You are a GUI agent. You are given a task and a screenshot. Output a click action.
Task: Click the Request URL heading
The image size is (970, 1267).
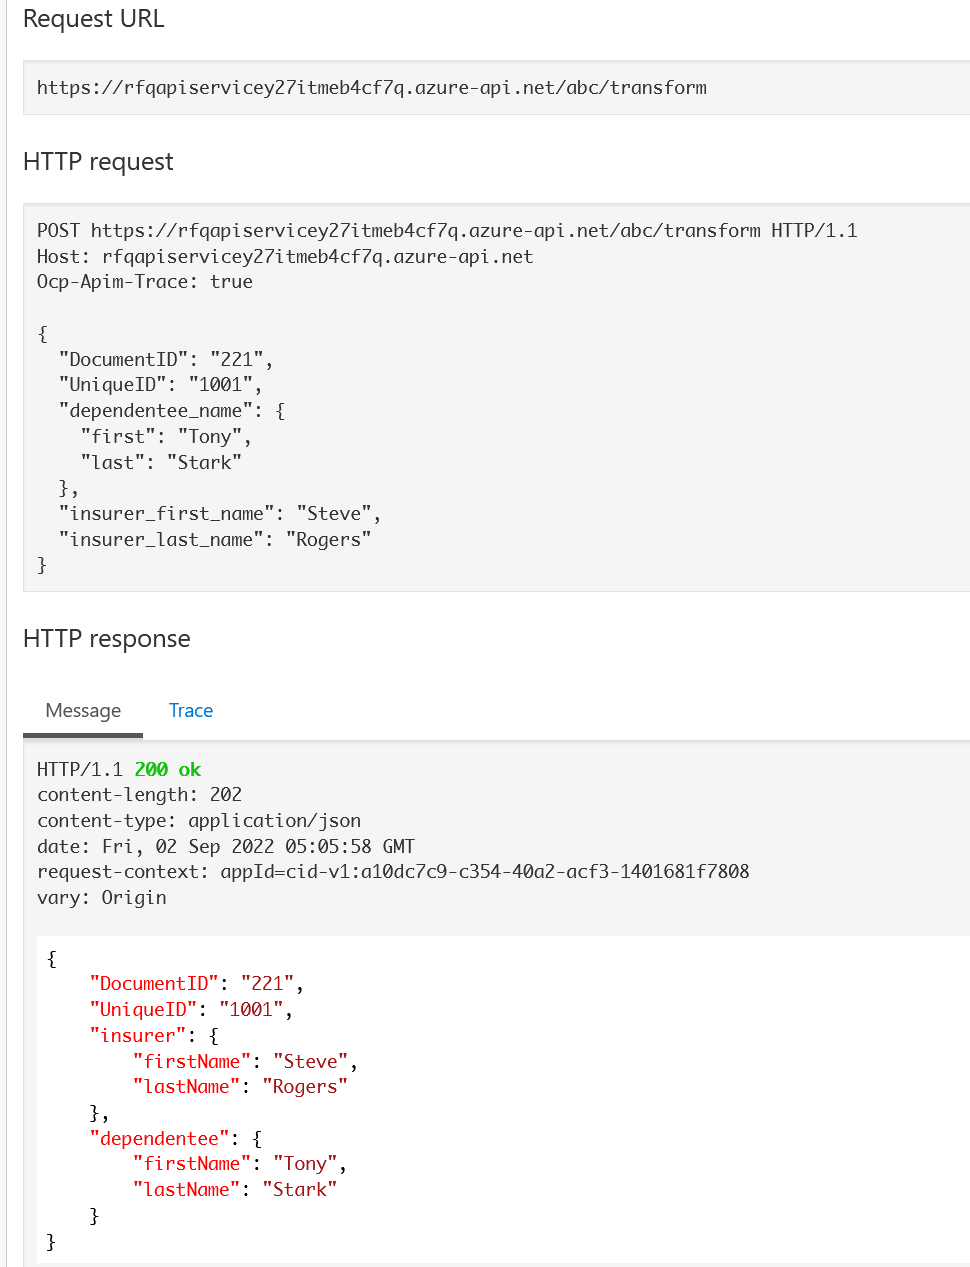pos(94,19)
